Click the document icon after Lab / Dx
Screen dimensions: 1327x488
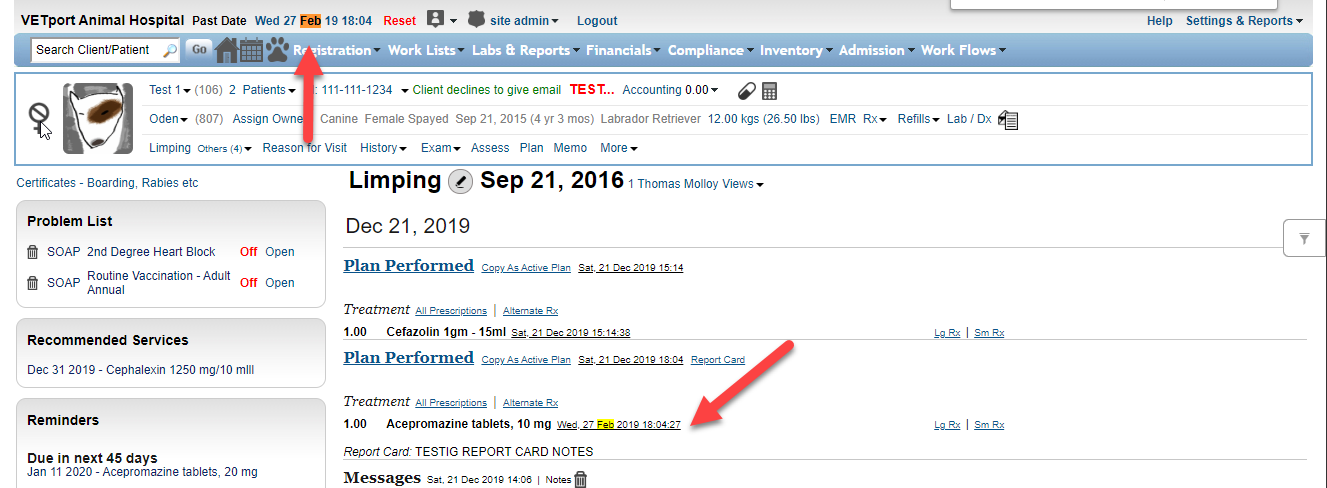tap(1008, 120)
